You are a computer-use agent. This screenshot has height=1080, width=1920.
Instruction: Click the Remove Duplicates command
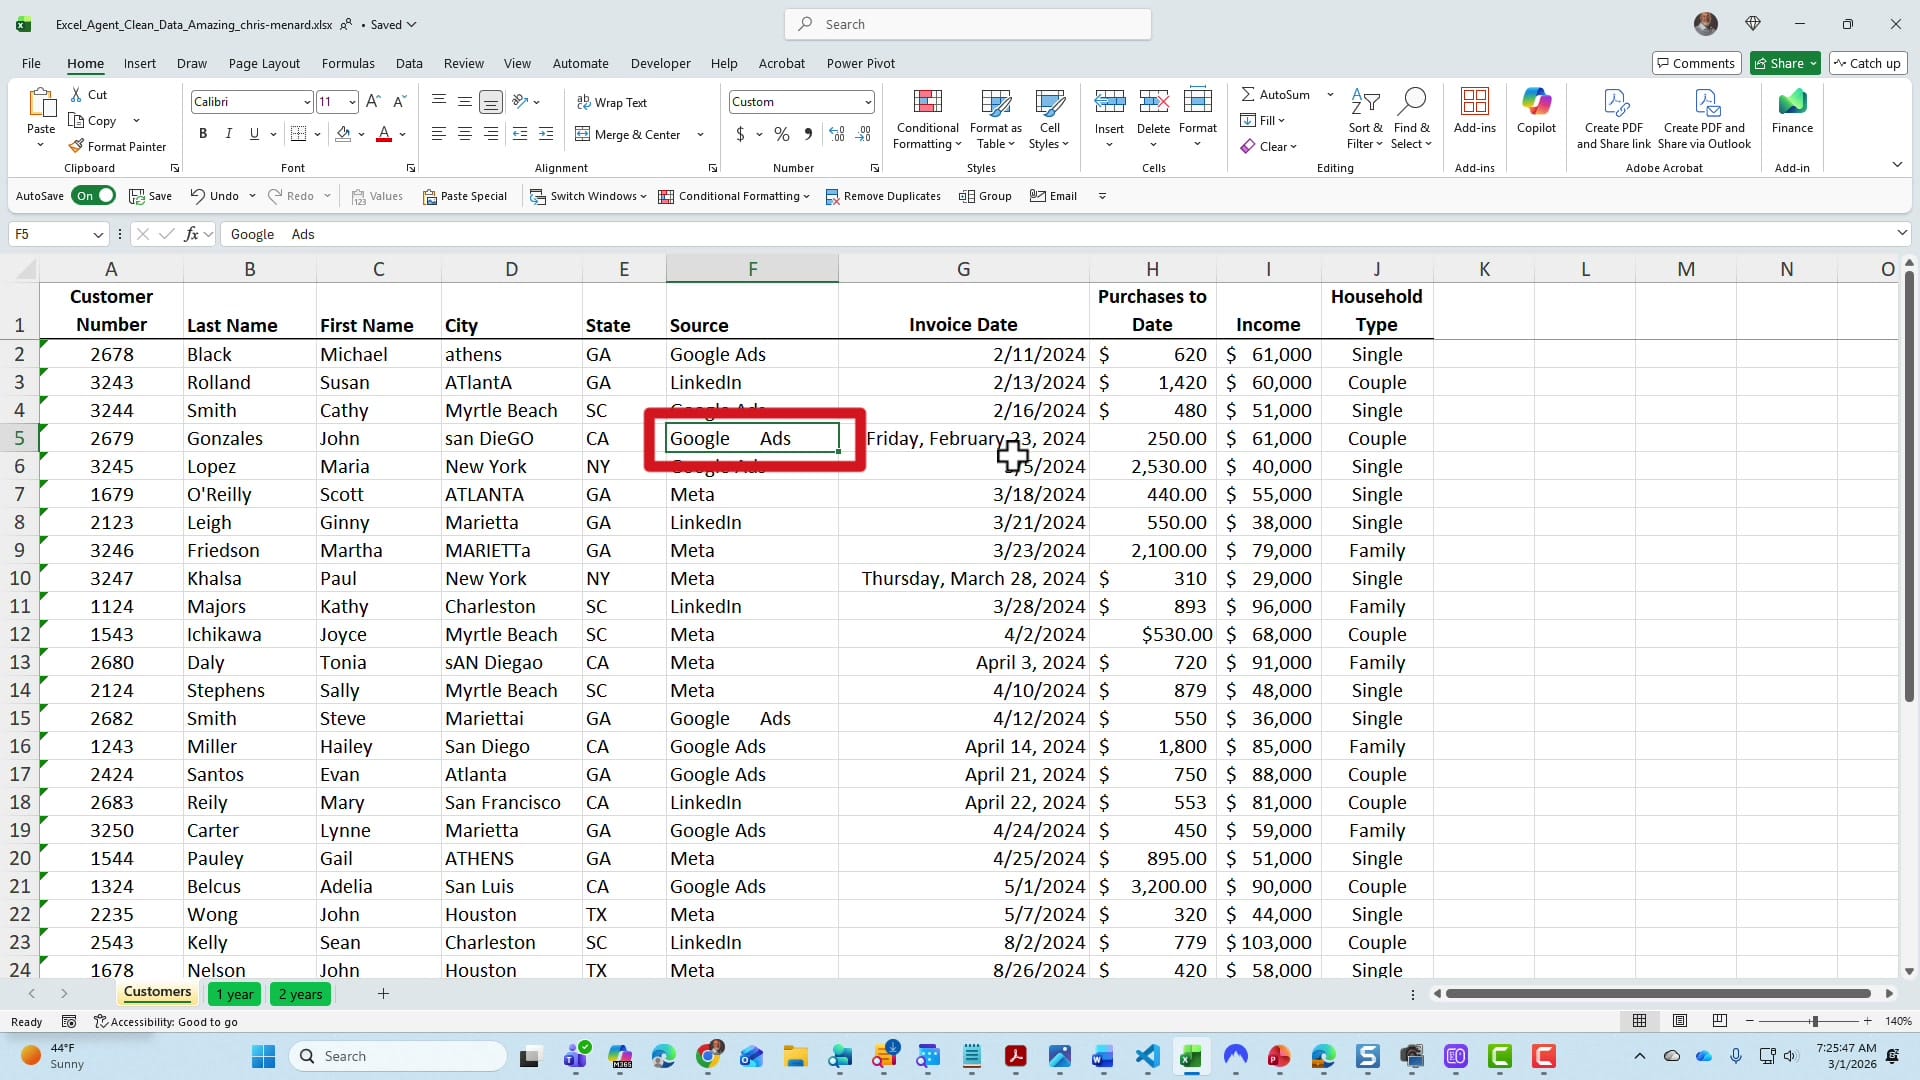pyautogui.click(x=883, y=196)
